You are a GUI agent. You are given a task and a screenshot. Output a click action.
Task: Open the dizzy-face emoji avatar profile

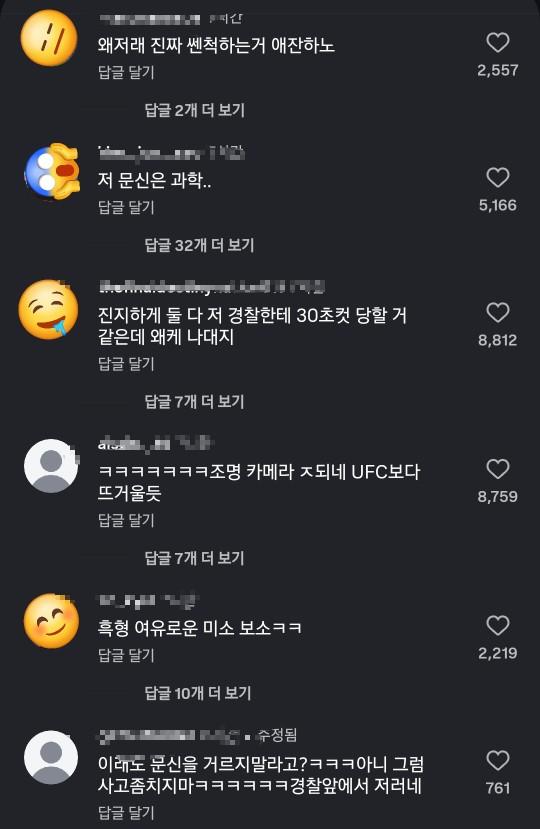[x=49, y=38]
